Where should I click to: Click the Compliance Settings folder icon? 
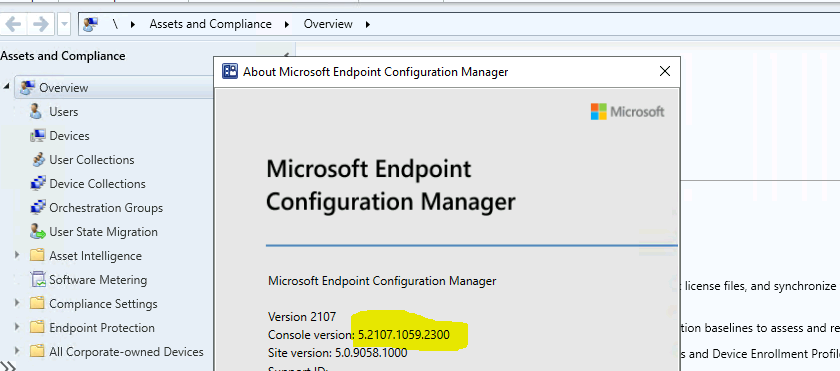coord(37,304)
